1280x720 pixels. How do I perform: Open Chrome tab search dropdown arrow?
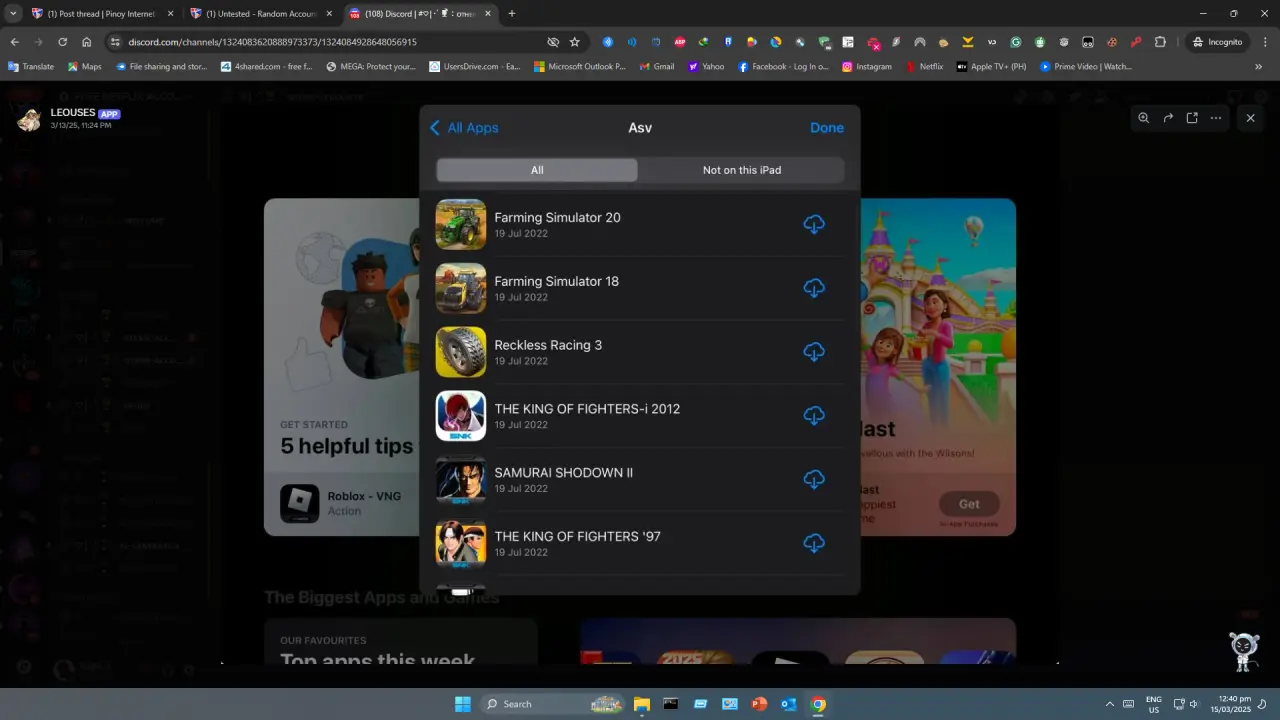(13, 14)
